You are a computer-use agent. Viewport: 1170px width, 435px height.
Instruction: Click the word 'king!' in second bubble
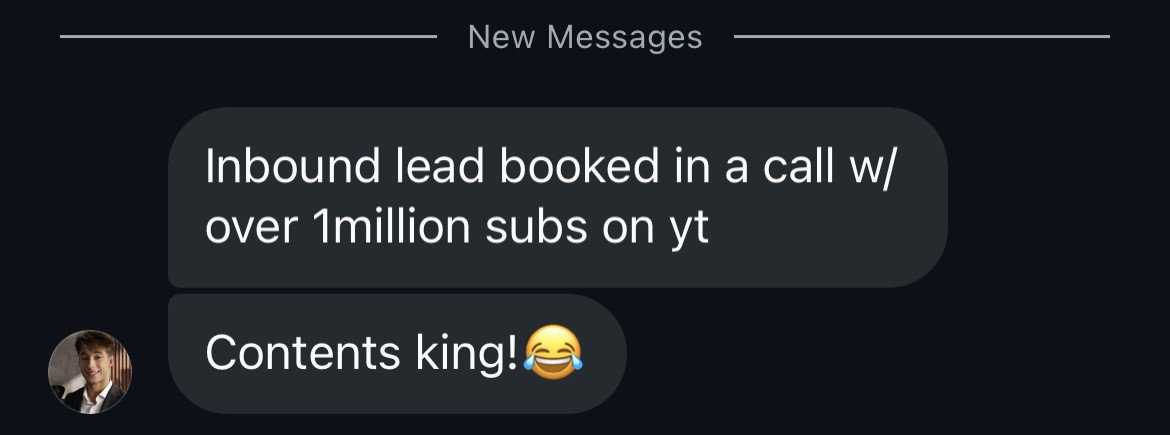coord(467,354)
